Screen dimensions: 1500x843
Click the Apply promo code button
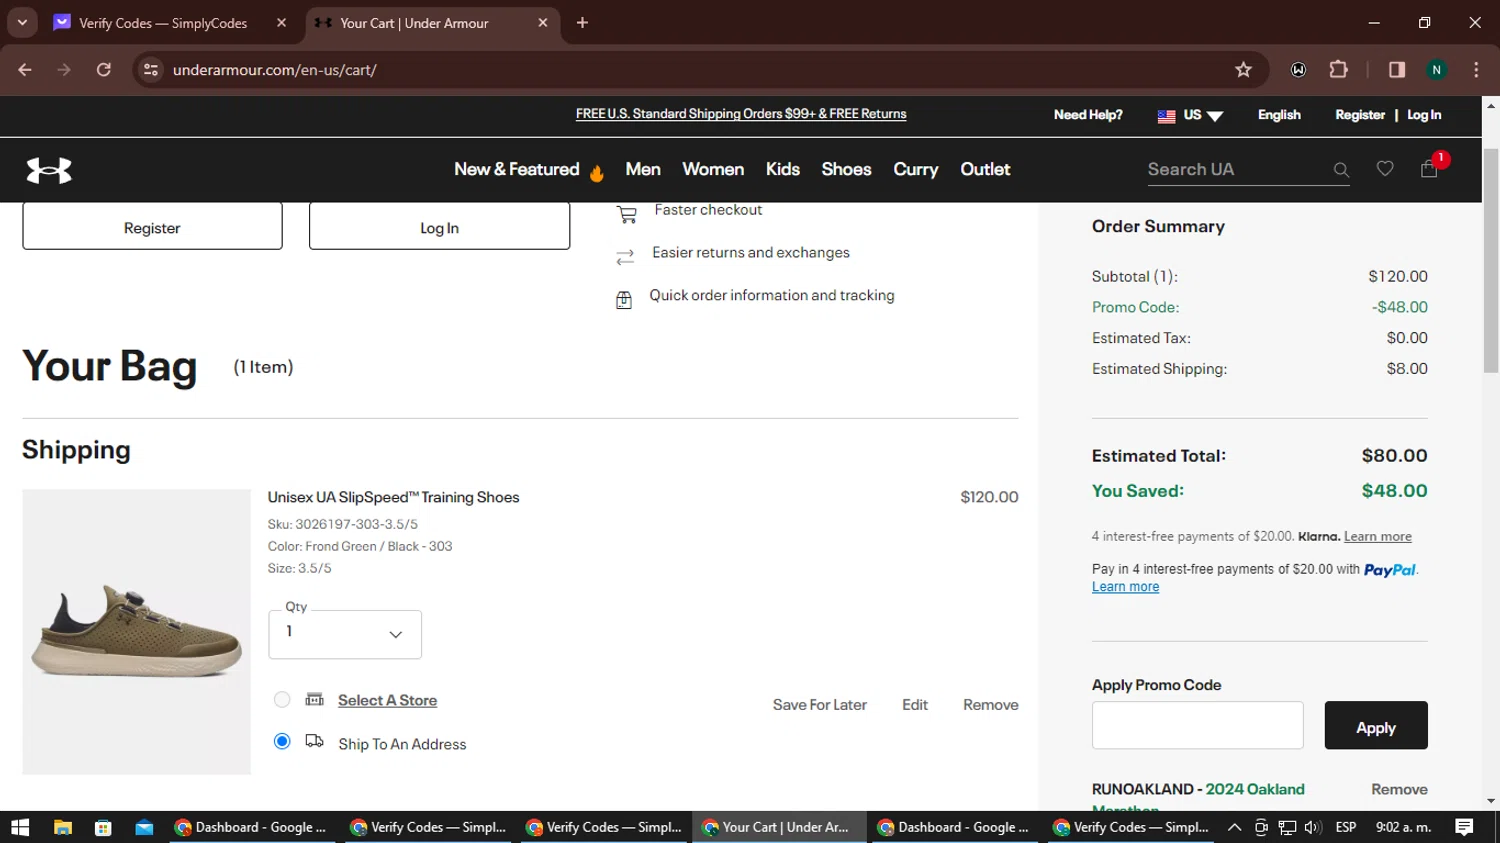click(x=1376, y=726)
